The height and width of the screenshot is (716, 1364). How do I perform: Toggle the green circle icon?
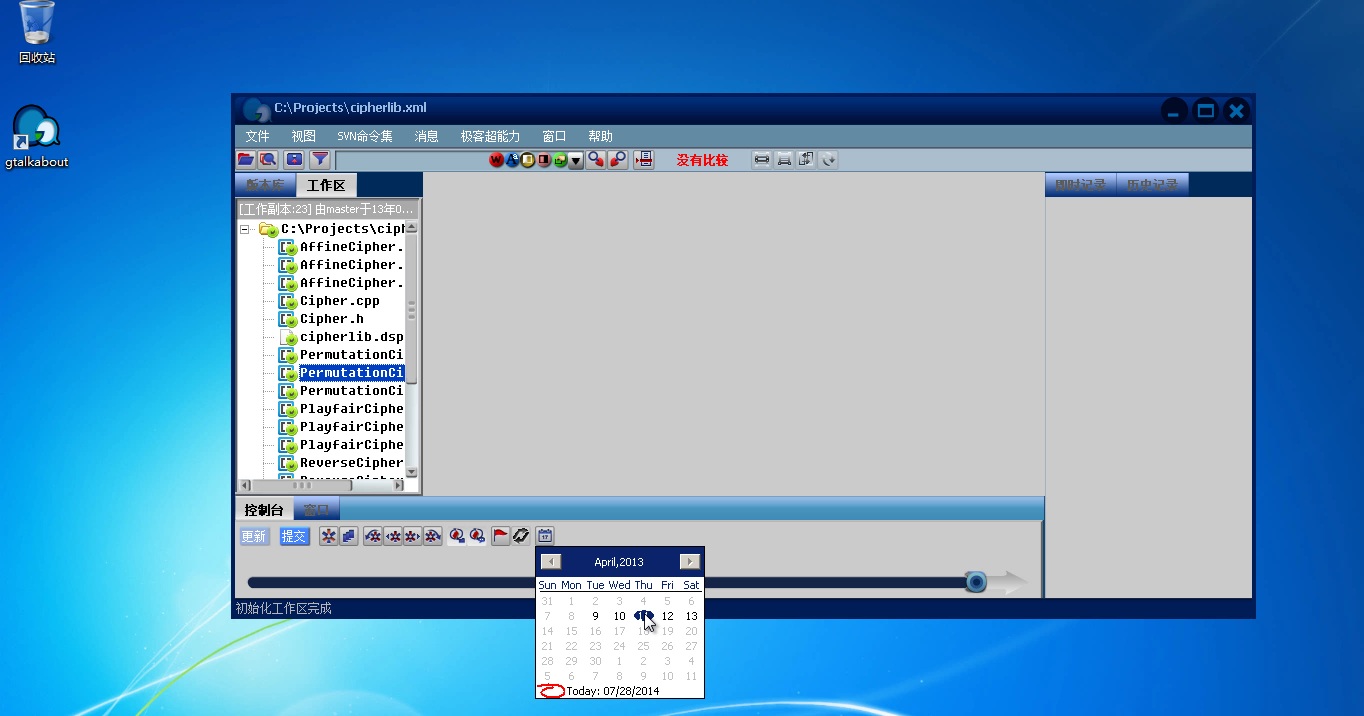560,160
